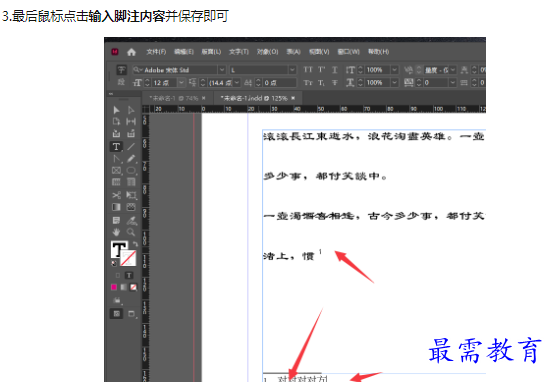Screen dimensions: 550x382
Task: Toggle Subscript formatting button
Action: click(321, 83)
